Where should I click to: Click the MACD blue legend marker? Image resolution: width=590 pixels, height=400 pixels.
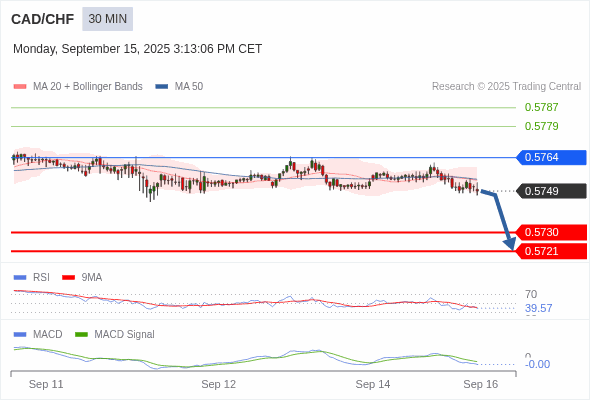tap(20, 335)
